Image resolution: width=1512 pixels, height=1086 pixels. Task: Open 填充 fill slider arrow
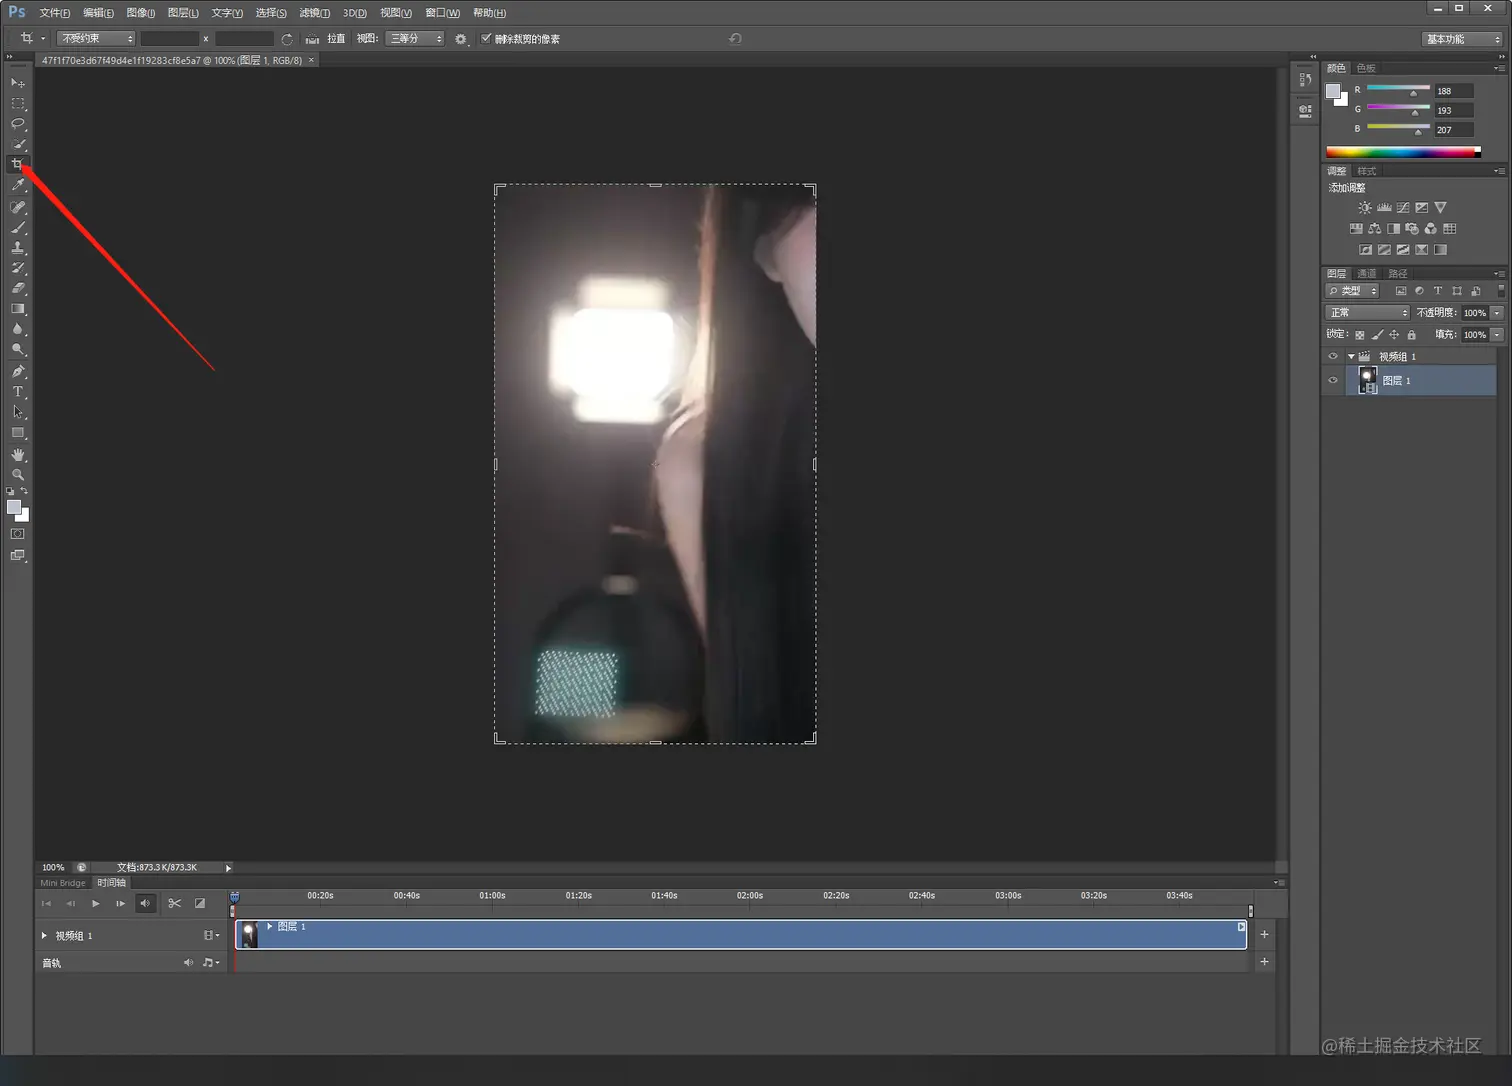1497,335
